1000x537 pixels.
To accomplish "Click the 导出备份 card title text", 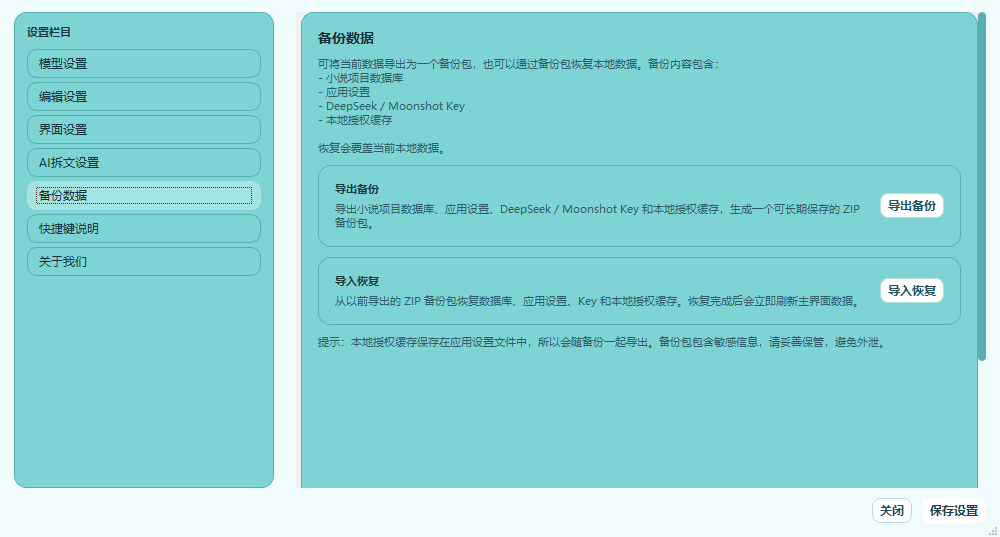I will coord(357,189).
